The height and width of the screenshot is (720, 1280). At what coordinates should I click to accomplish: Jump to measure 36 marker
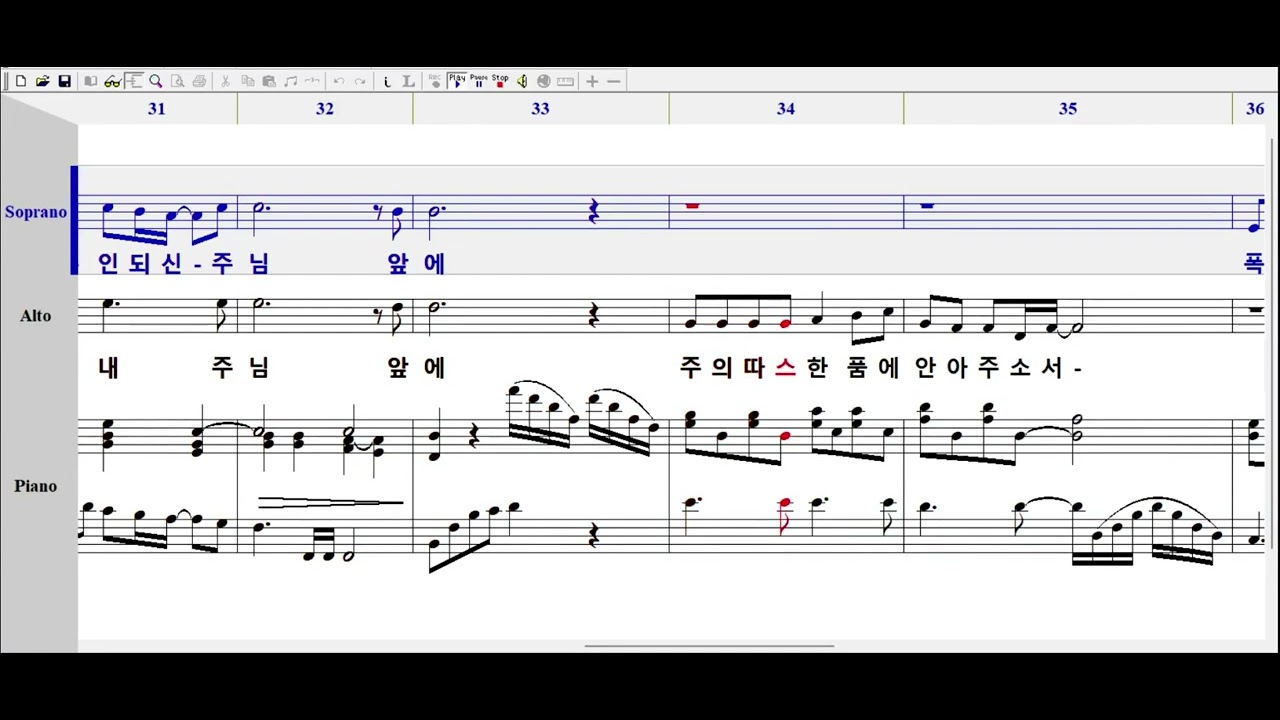[x=1255, y=108]
